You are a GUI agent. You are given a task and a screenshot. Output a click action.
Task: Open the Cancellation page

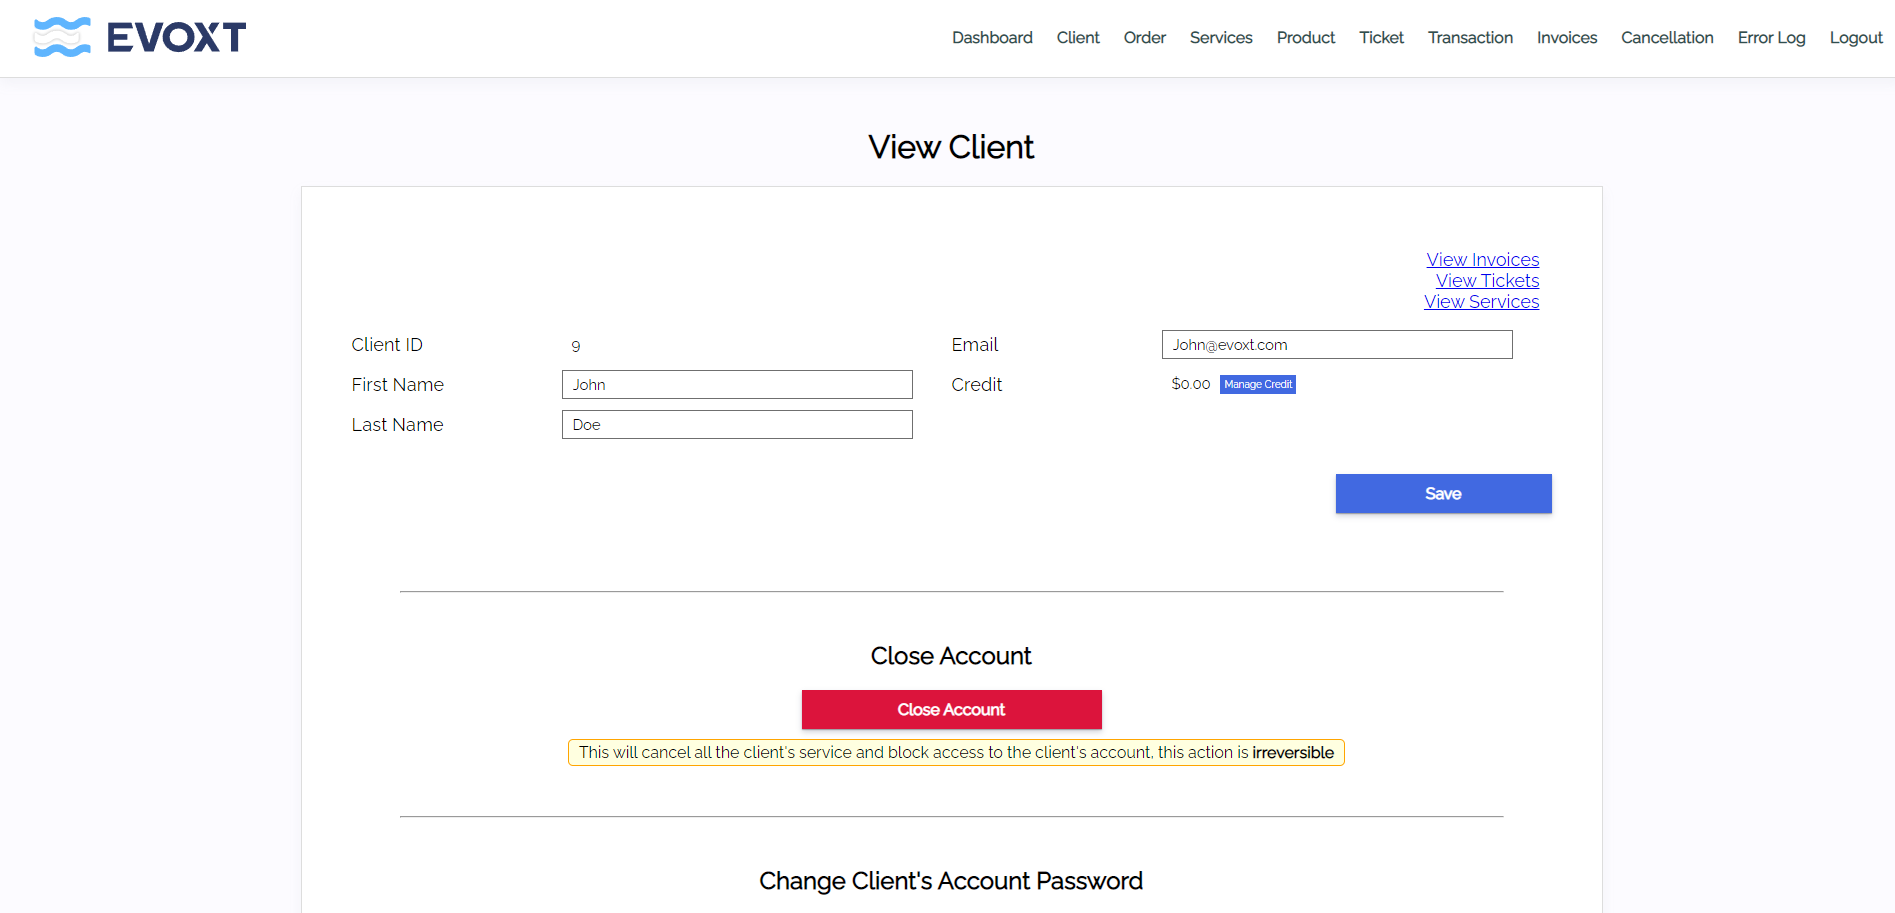[x=1666, y=38]
